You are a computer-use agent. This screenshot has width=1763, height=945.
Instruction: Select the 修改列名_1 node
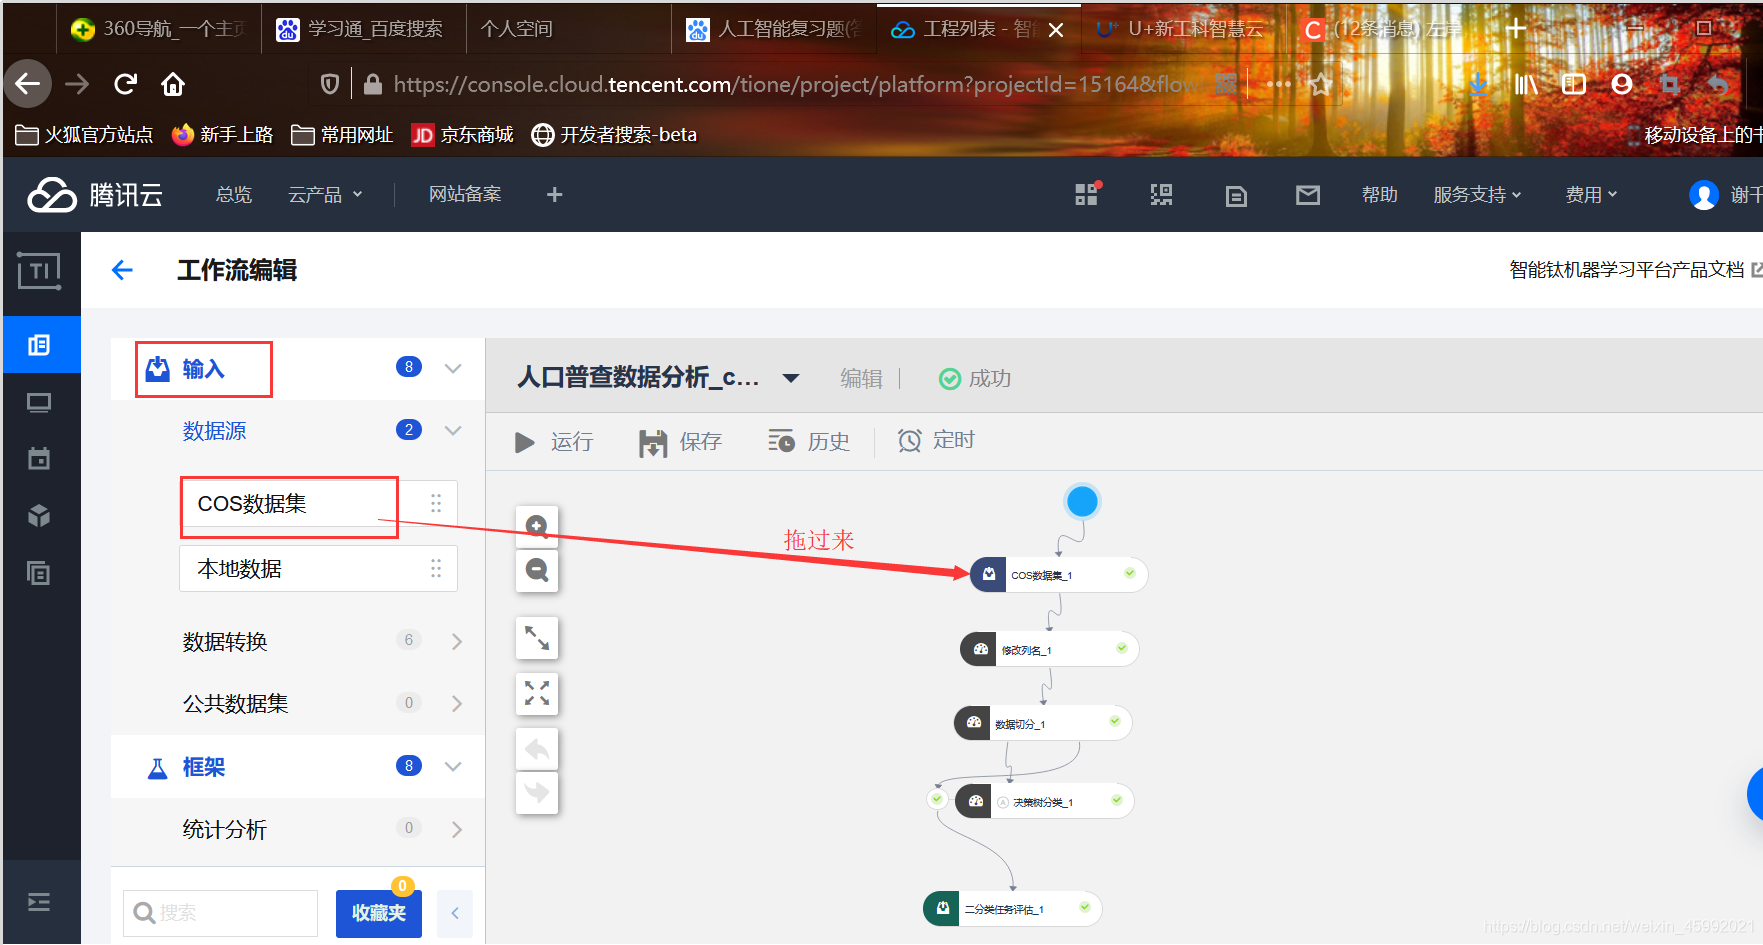click(1049, 649)
